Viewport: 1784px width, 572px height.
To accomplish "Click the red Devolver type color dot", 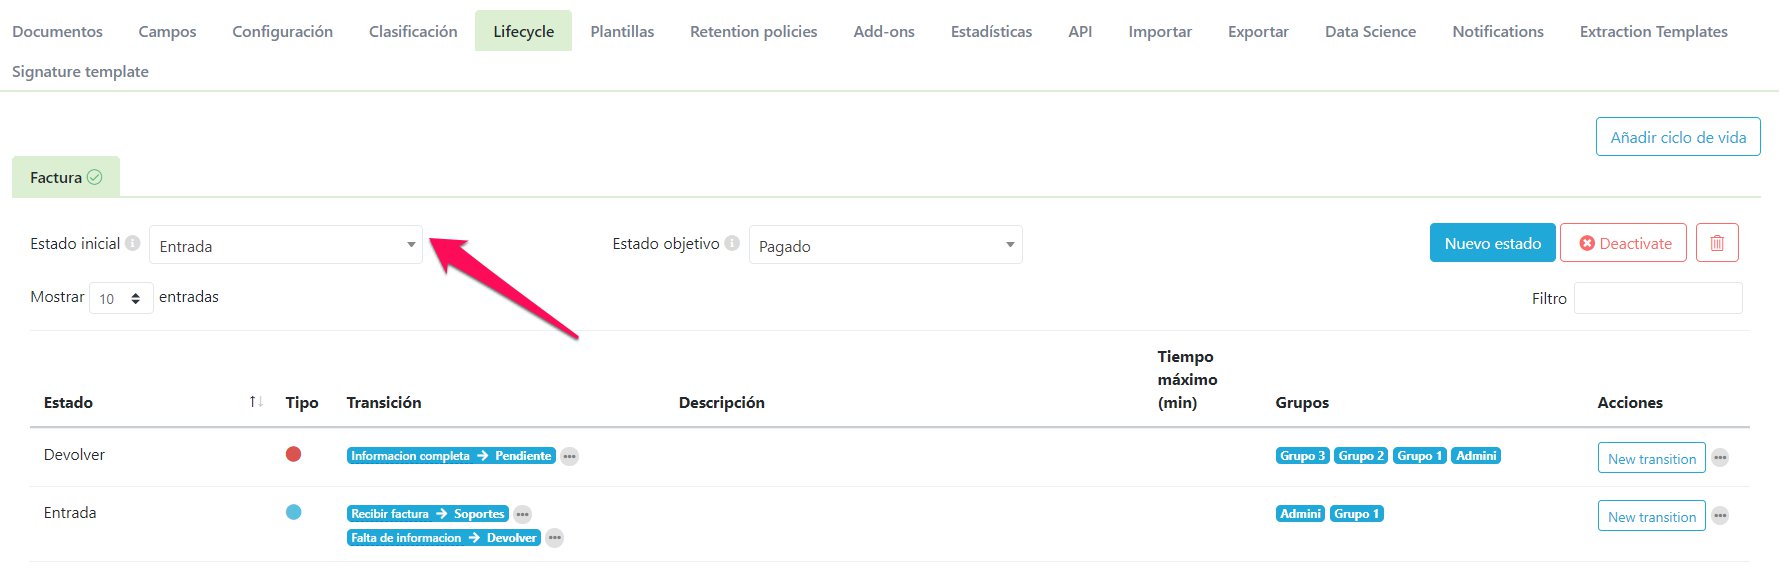I will coord(293,454).
